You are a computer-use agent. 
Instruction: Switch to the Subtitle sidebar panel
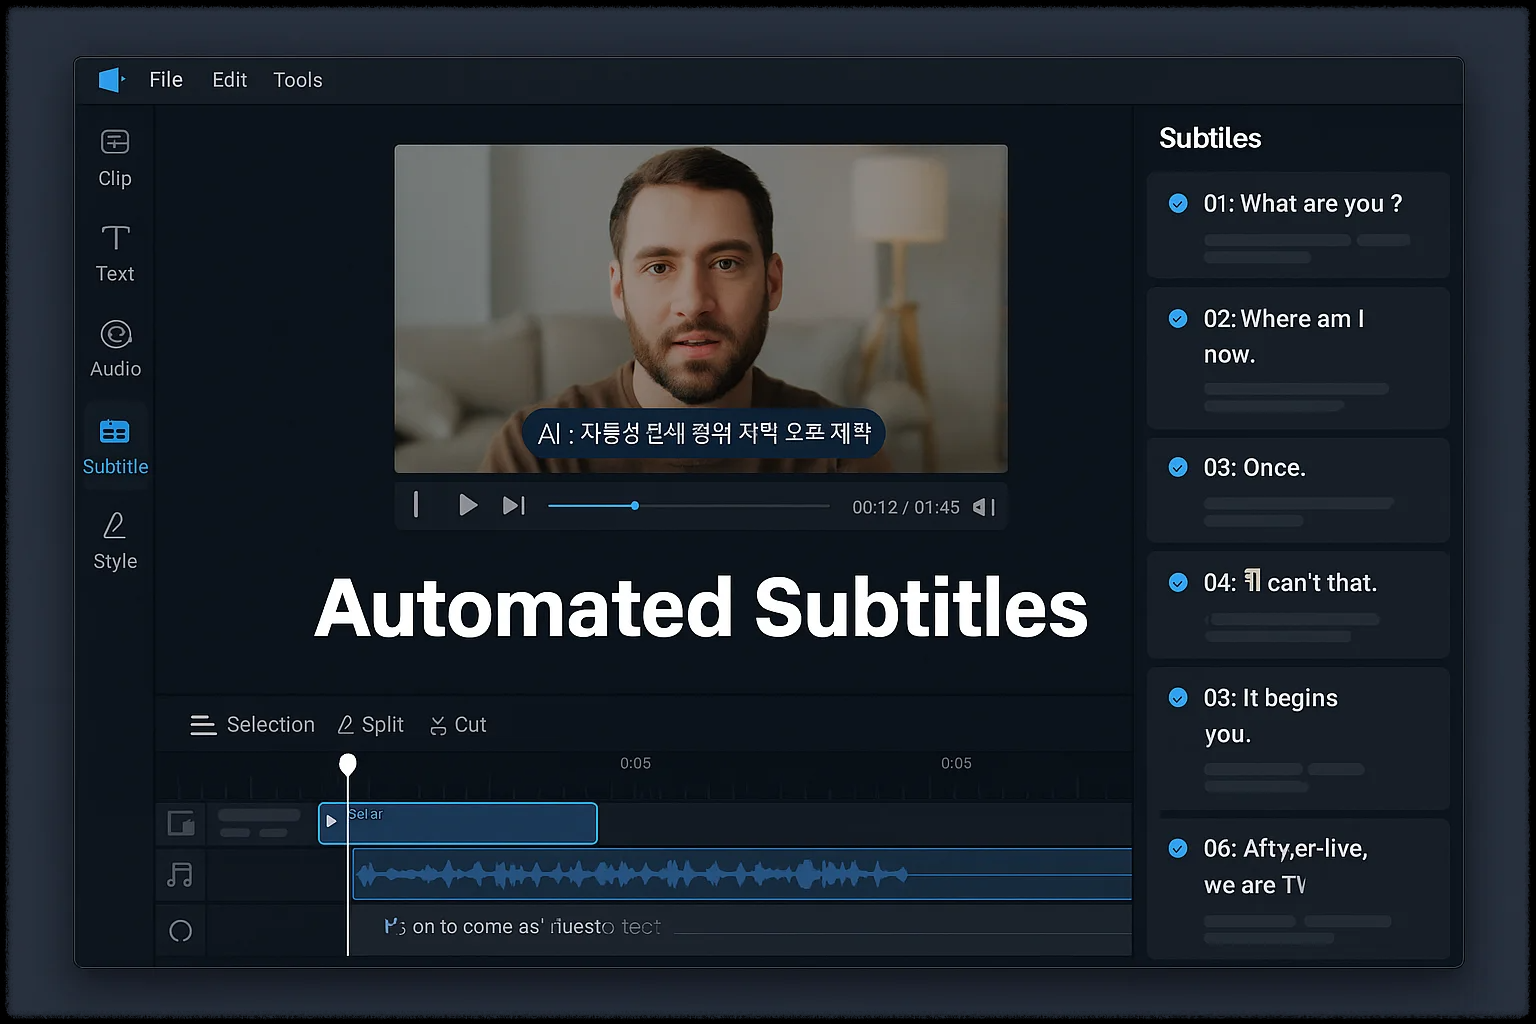tap(115, 446)
